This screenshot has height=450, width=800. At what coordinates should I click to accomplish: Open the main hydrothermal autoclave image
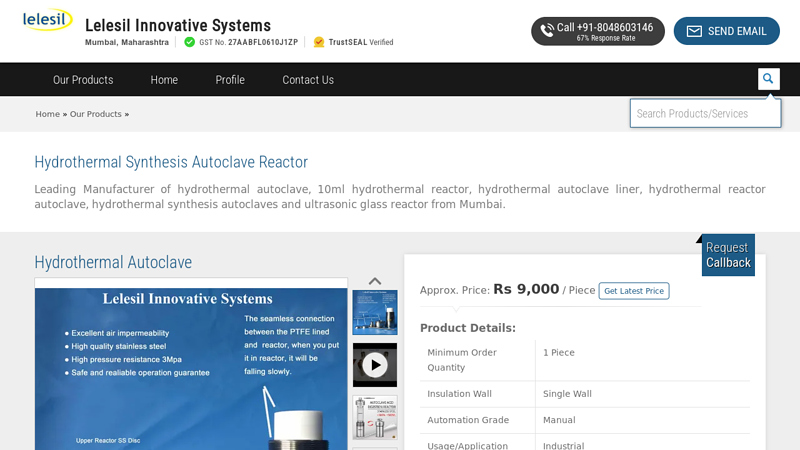point(191,369)
